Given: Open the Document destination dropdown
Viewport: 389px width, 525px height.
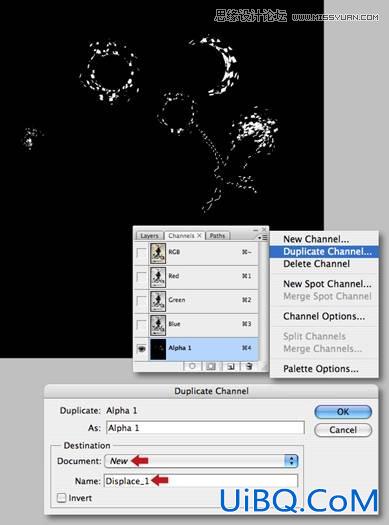Looking at the screenshot, I should pos(201,461).
